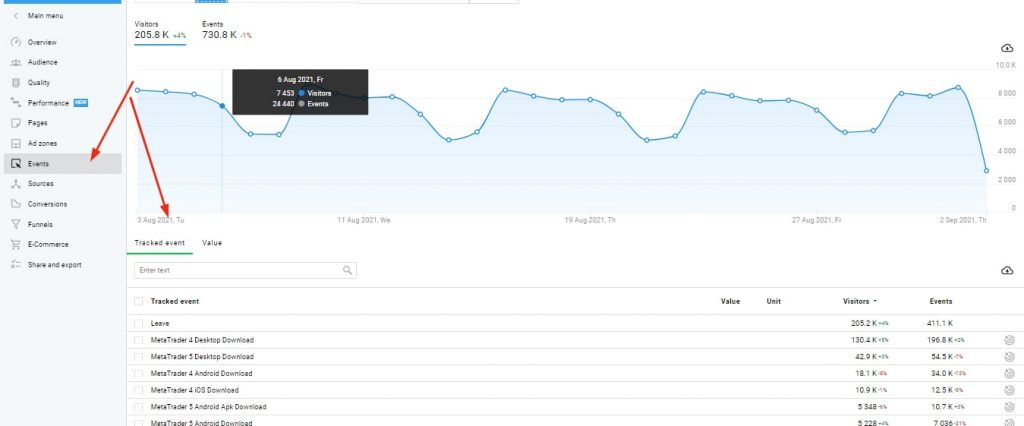Click search magnifier icon in text field
This screenshot has height=426, width=1024.
(x=347, y=270)
